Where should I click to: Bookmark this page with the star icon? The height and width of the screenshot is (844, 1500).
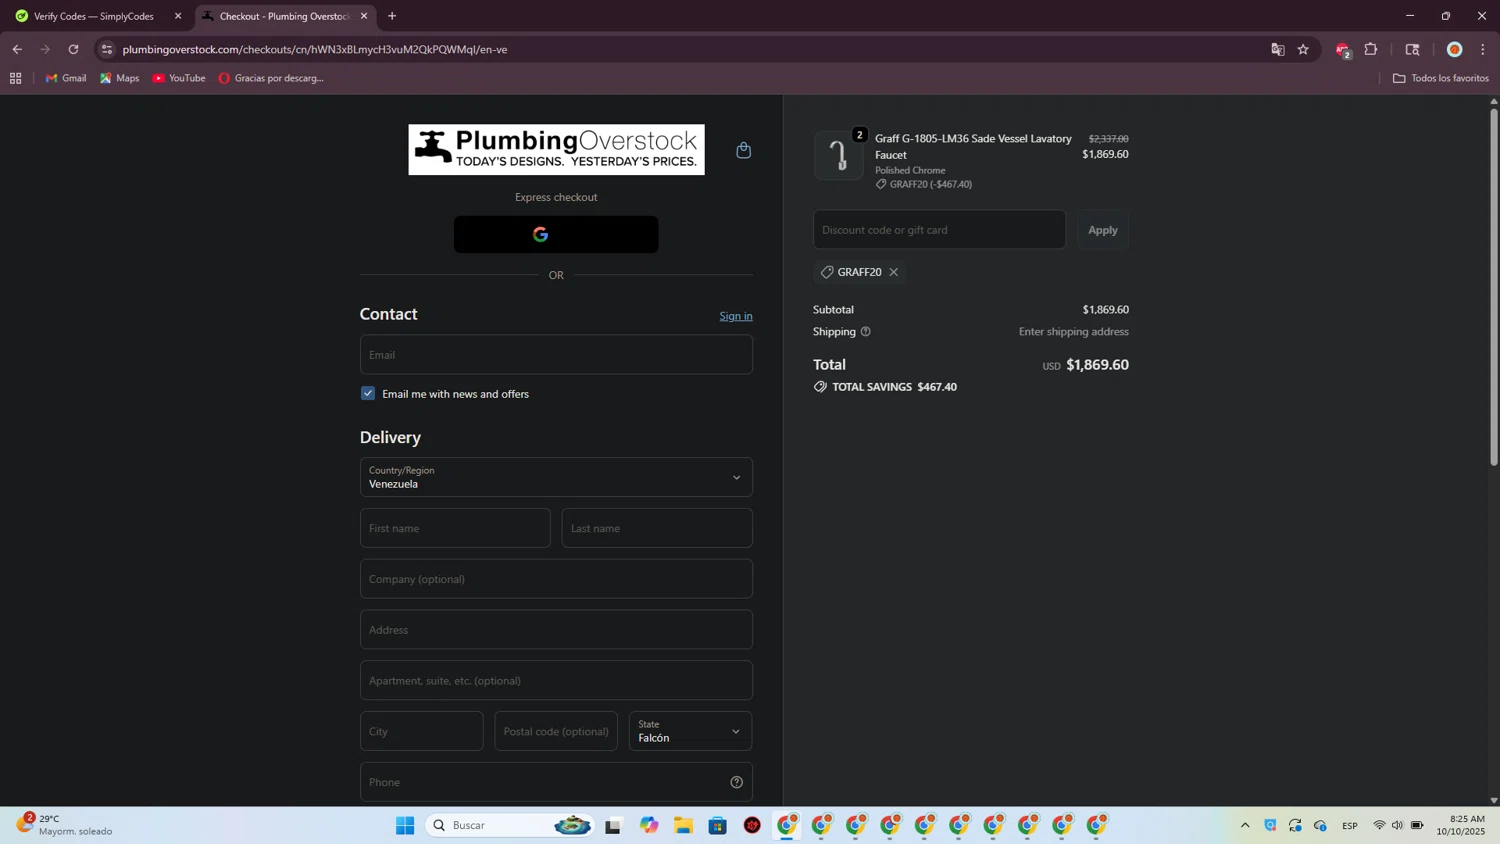coord(1303,49)
